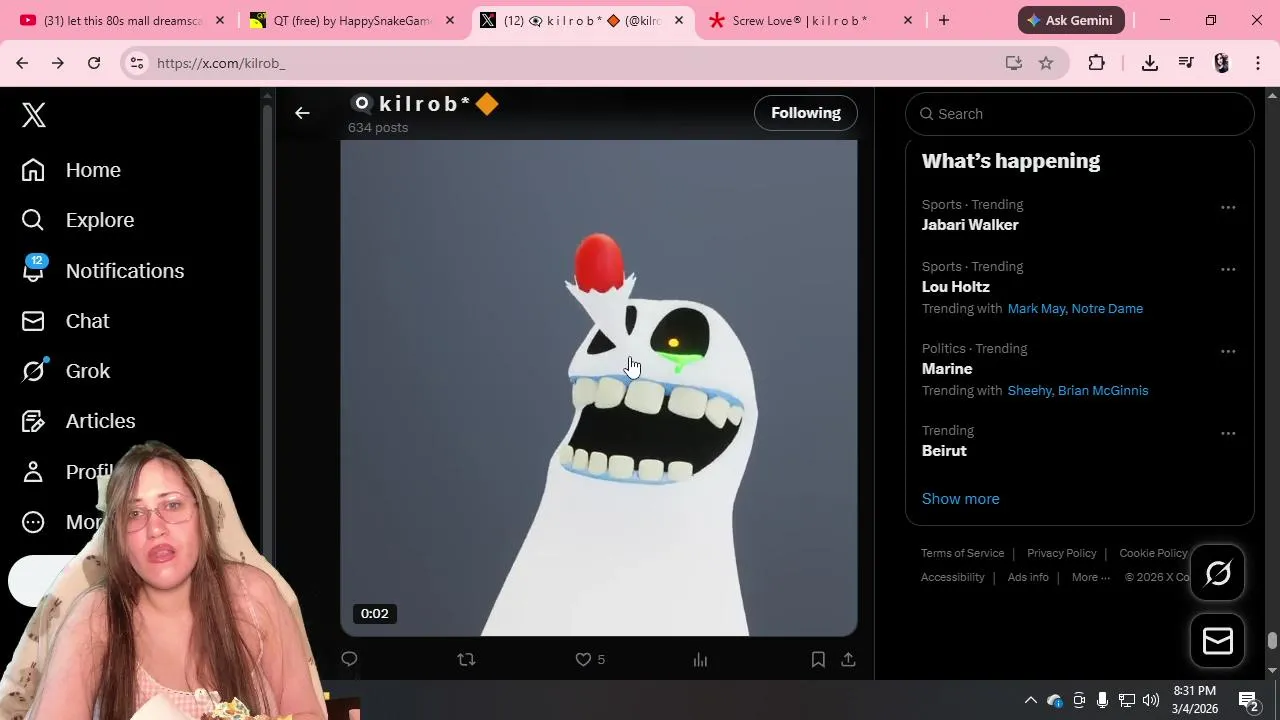Open browser downloads

[x=1150, y=63]
